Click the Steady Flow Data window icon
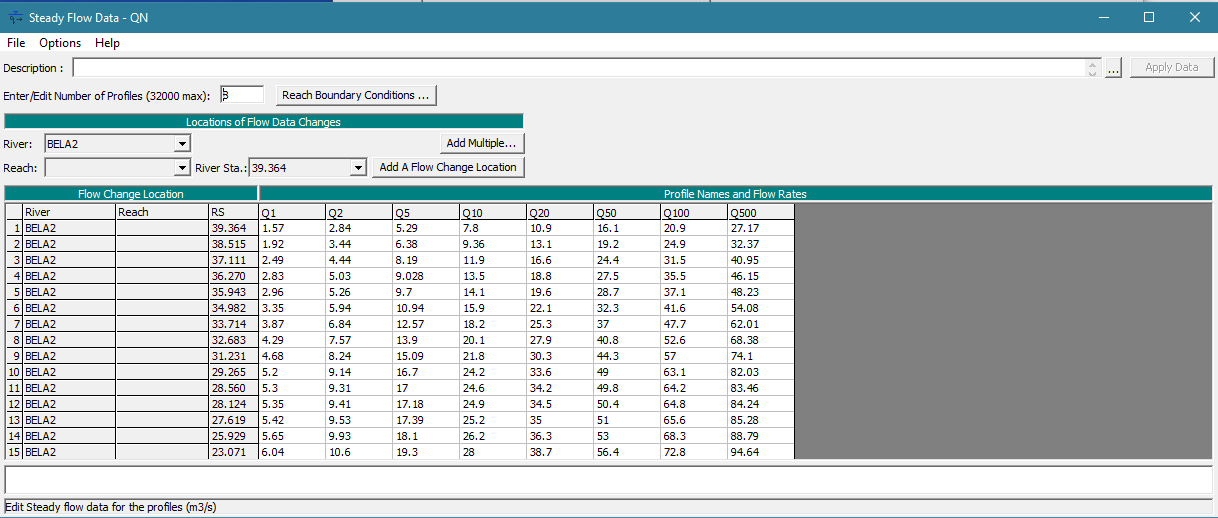1218x518 pixels. coord(15,17)
